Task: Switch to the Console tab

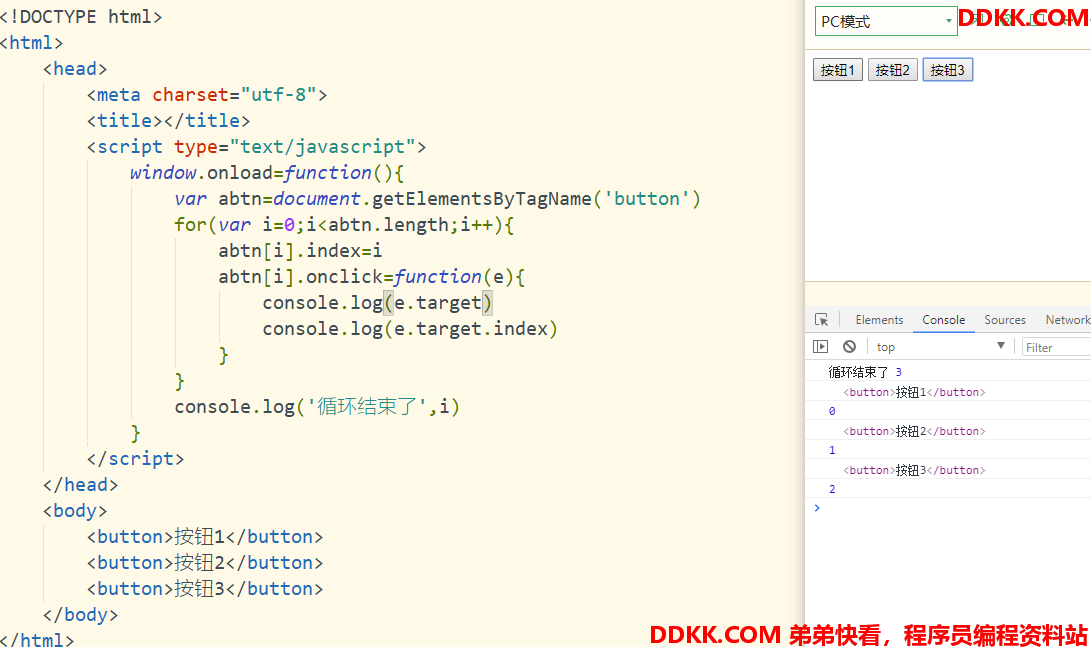Action: point(943,320)
